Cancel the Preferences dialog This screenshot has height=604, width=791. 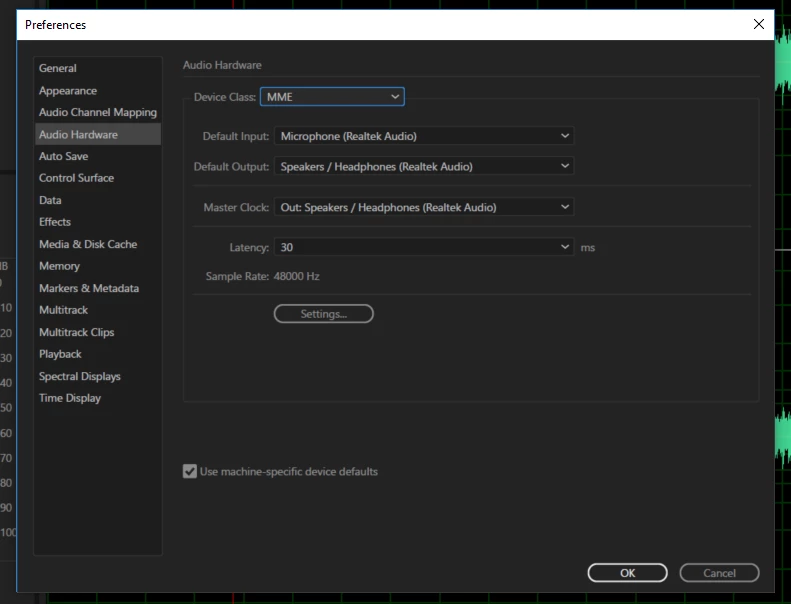pos(719,573)
